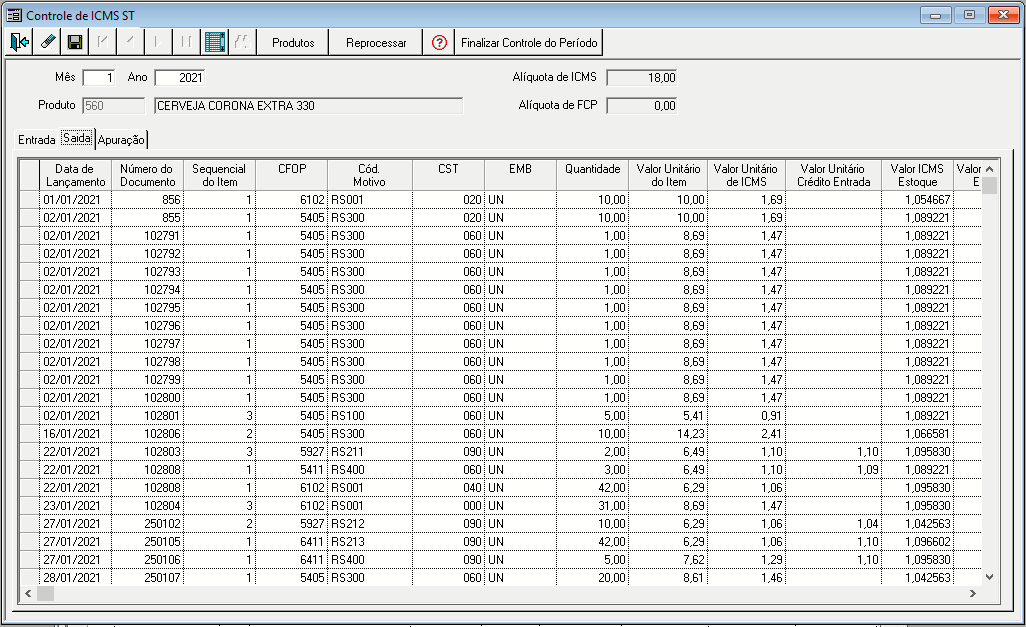Click the floppy disk save icon
Image resolution: width=1026 pixels, height=627 pixels.
[x=75, y=43]
